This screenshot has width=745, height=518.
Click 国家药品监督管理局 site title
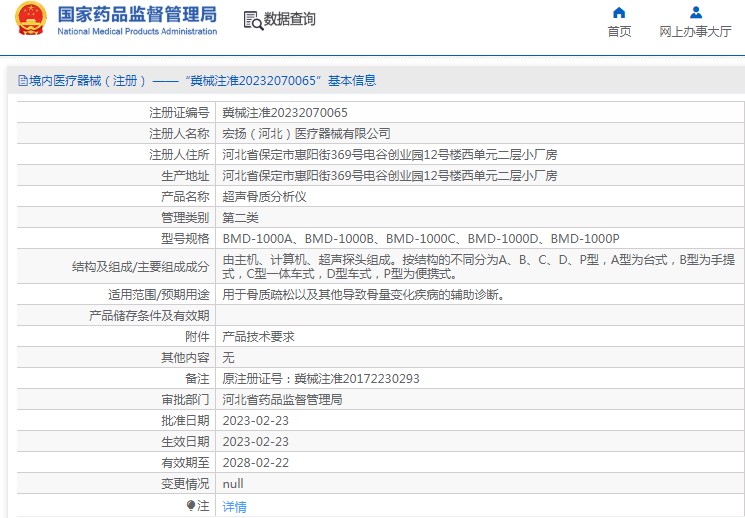point(137,14)
